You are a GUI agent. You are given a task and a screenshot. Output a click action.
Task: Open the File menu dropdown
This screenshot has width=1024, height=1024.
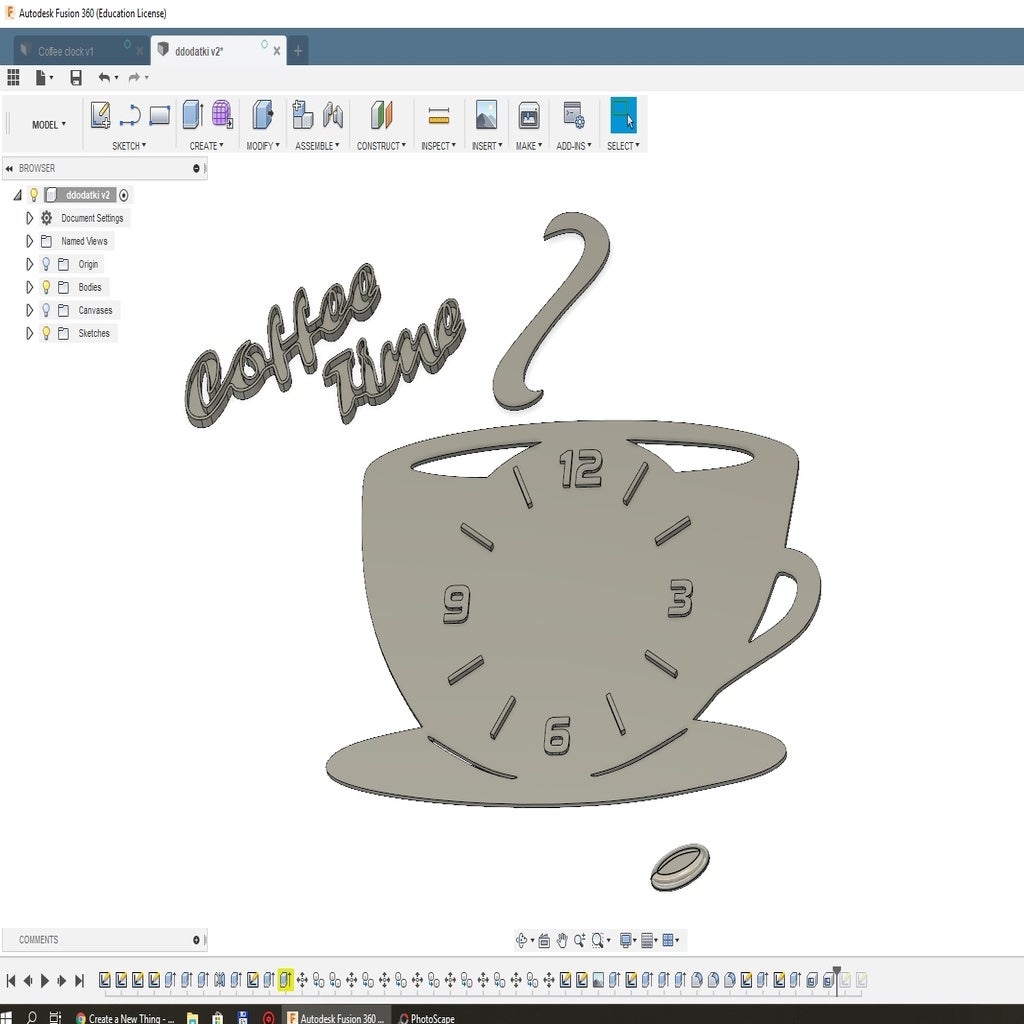point(44,78)
